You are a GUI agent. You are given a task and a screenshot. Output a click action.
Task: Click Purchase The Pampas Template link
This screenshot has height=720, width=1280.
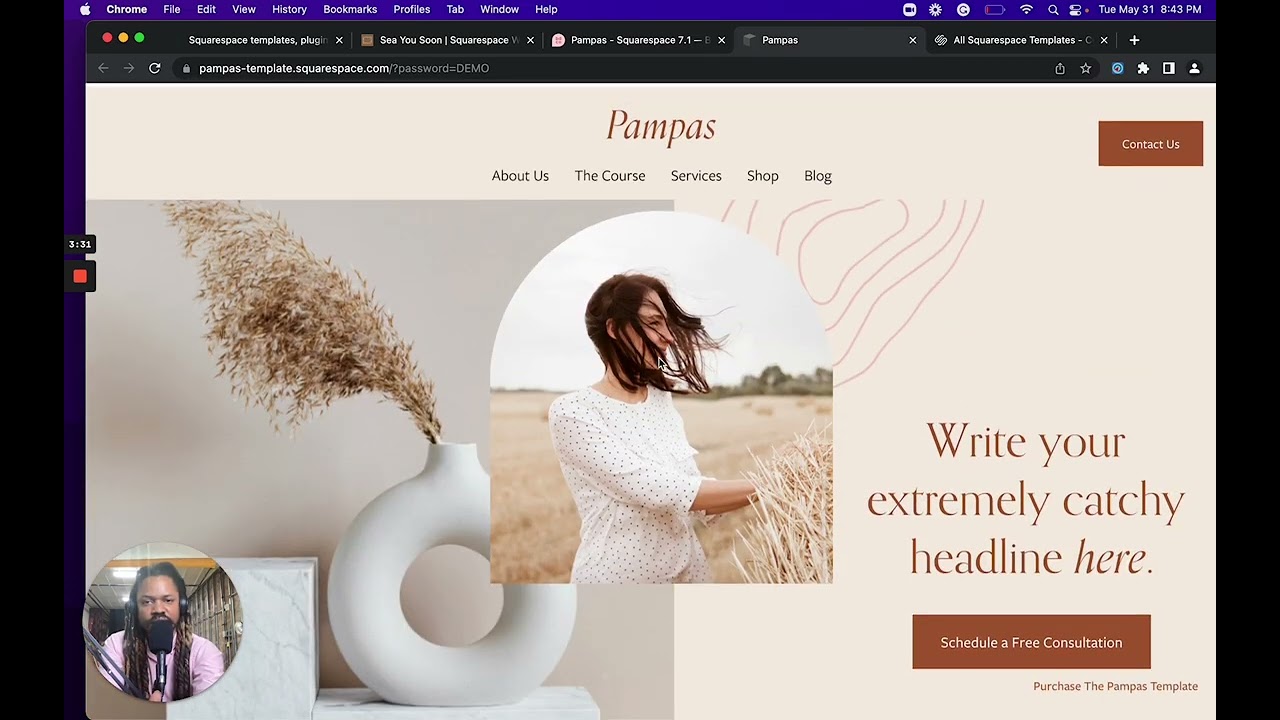[1115, 686]
